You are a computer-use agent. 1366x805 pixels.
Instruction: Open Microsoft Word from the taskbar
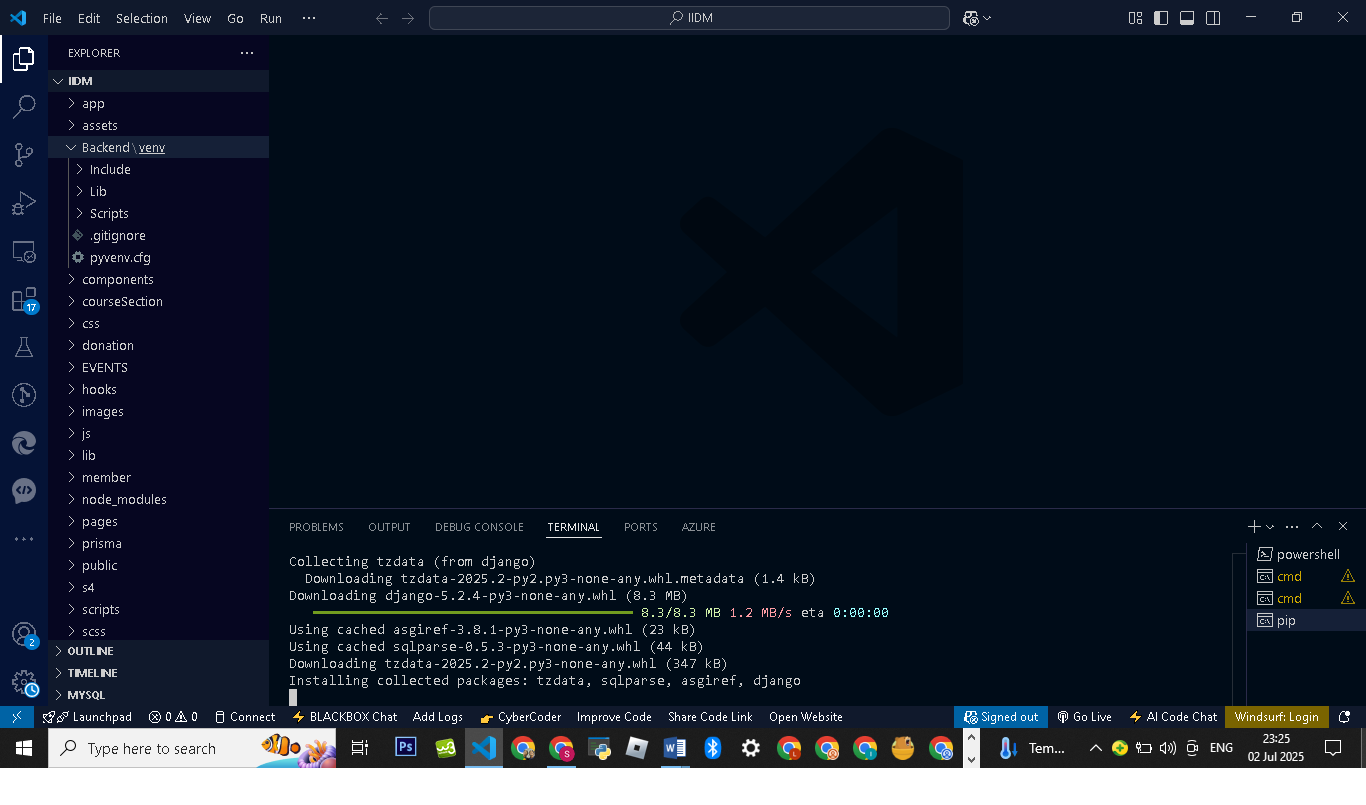674,748
